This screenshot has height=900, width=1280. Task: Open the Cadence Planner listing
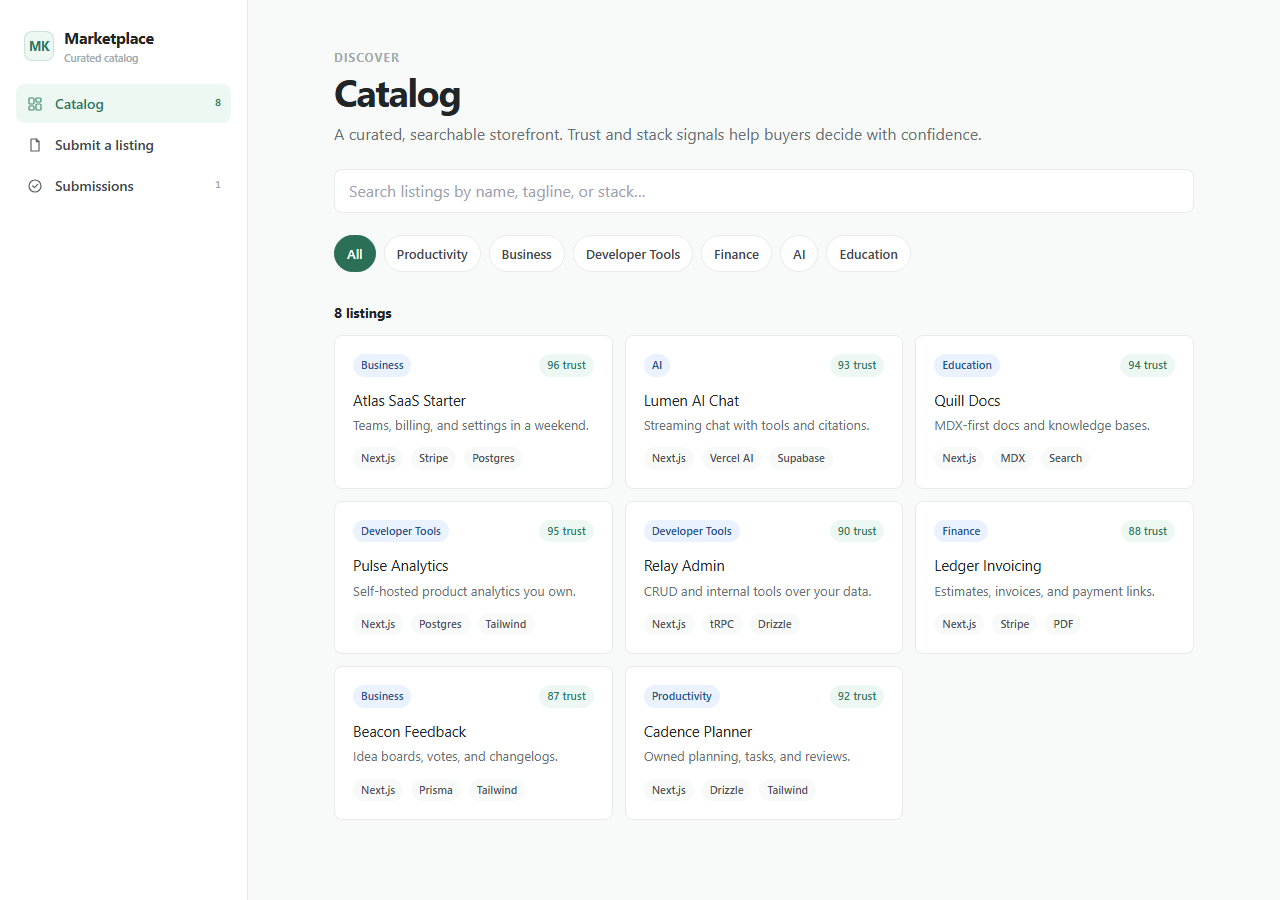(763, 743)
